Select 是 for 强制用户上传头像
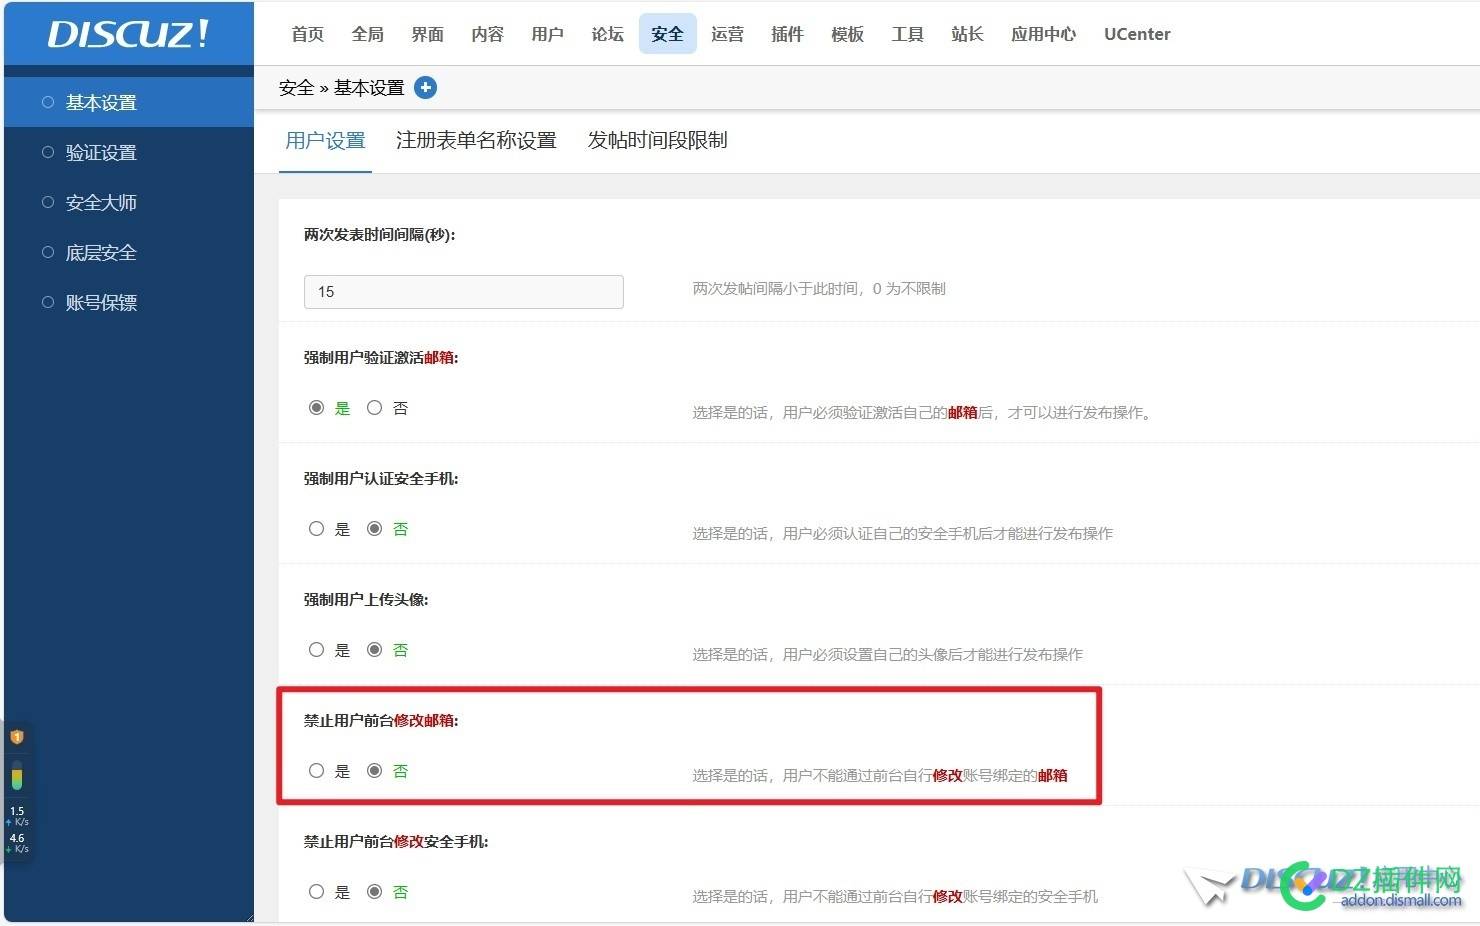1480x926 pixels. pyautogui.click(x=316, y=650)
